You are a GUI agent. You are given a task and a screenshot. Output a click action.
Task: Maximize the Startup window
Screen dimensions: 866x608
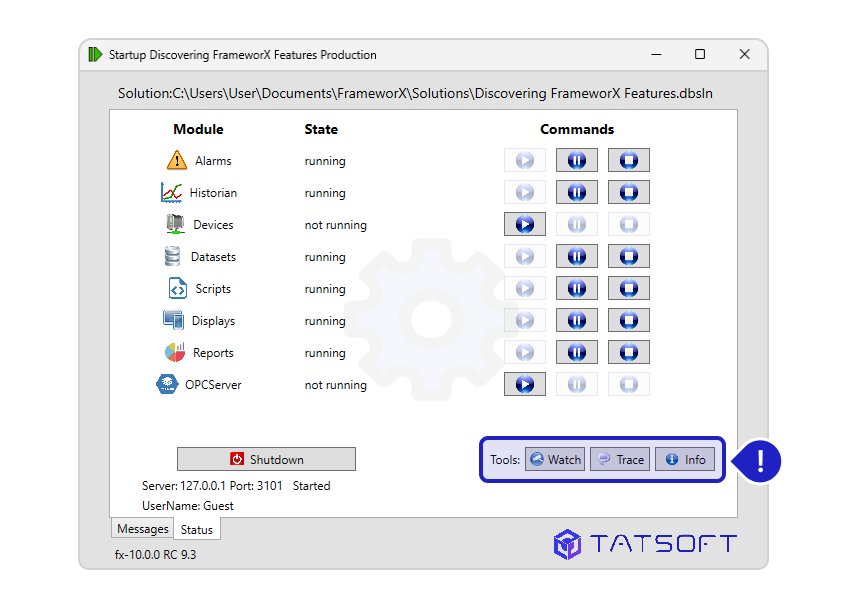coord(700,54)
